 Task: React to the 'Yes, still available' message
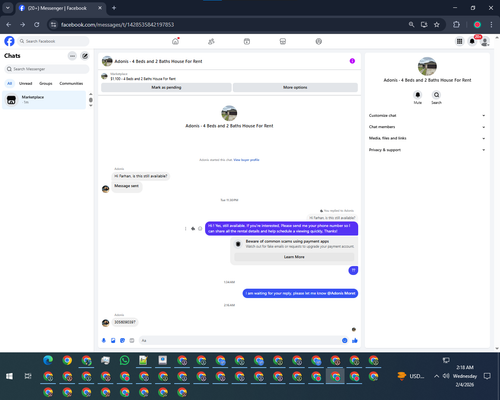[x=200, y=228]
